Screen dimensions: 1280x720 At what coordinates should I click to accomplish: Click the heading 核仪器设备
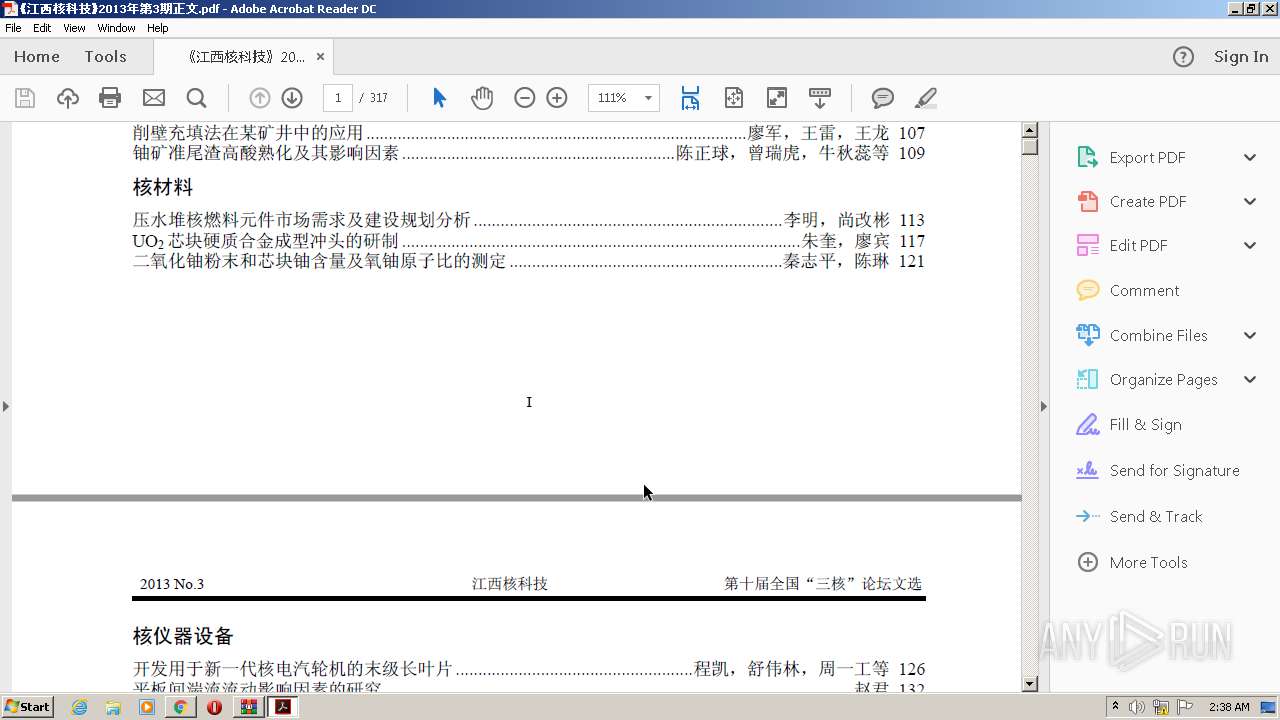coord(183,636)
